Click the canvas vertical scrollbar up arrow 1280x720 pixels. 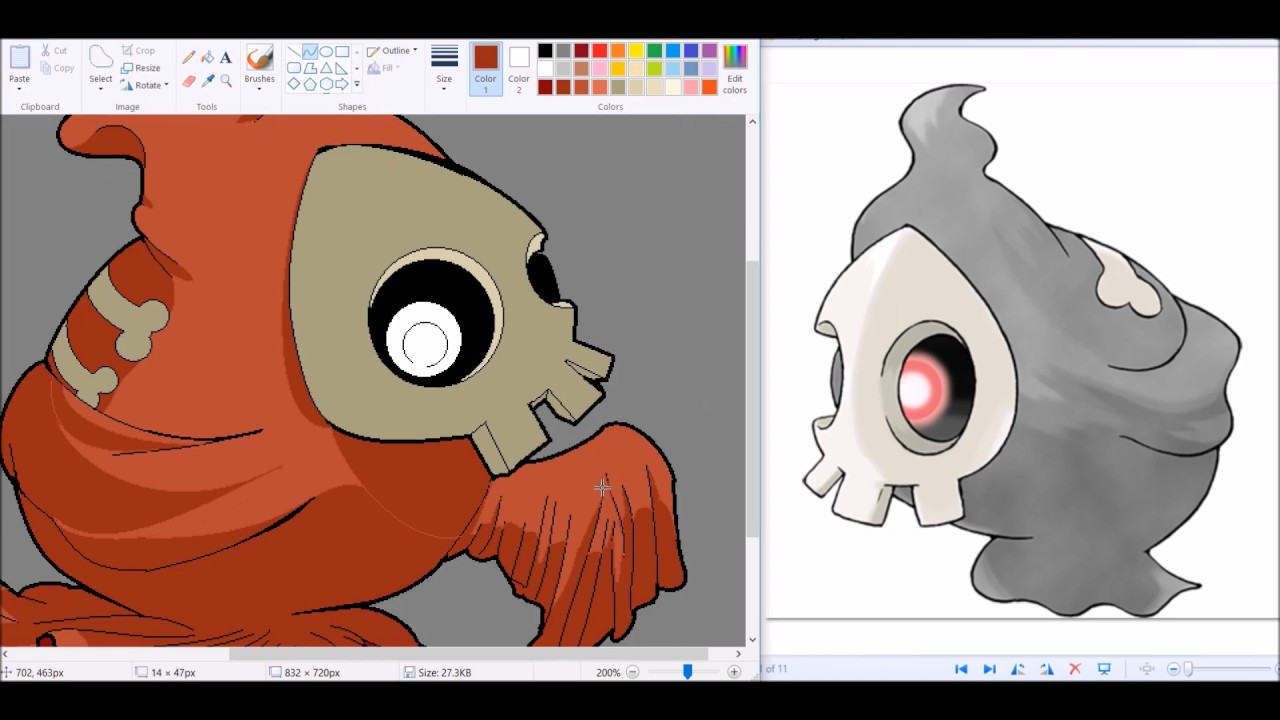tap(752, 121)
